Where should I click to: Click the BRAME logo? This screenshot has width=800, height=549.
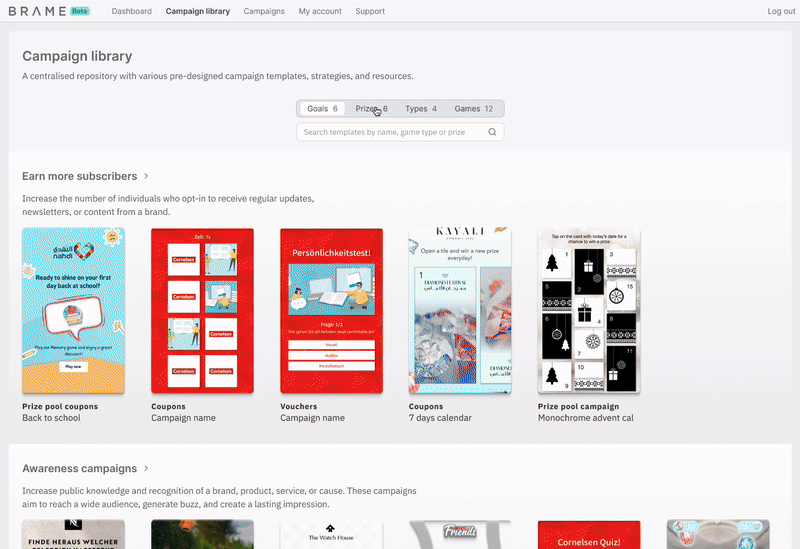tap(37, 11)
